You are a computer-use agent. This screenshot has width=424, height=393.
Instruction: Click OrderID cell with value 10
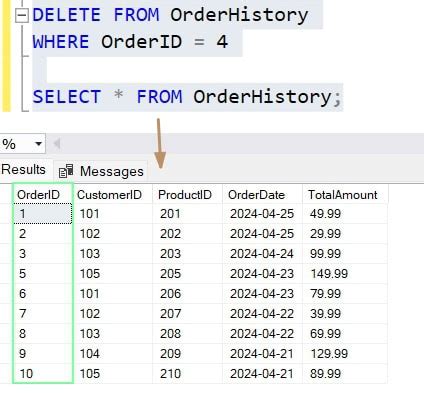pos(43,374)
